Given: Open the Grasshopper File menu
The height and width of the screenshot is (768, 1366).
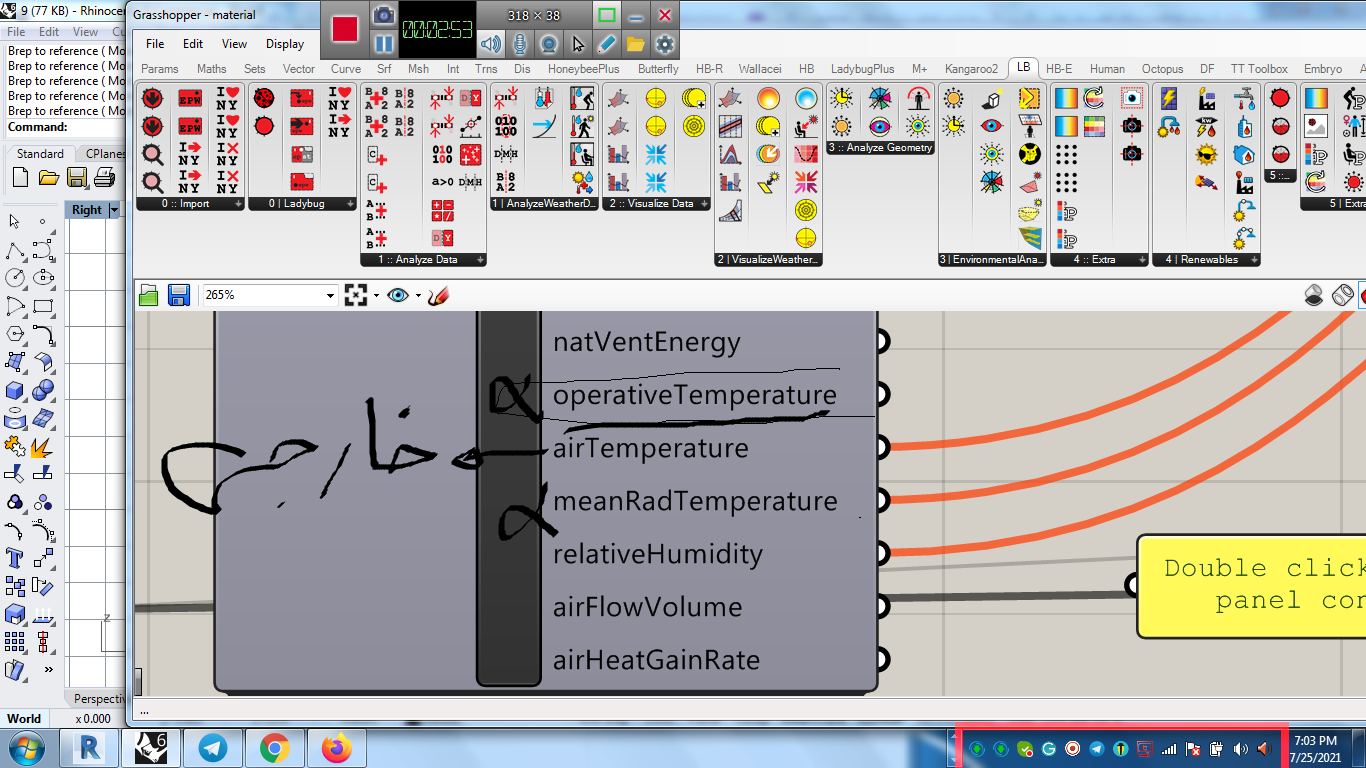Looking at the screenshot, I should click(155, 44).
